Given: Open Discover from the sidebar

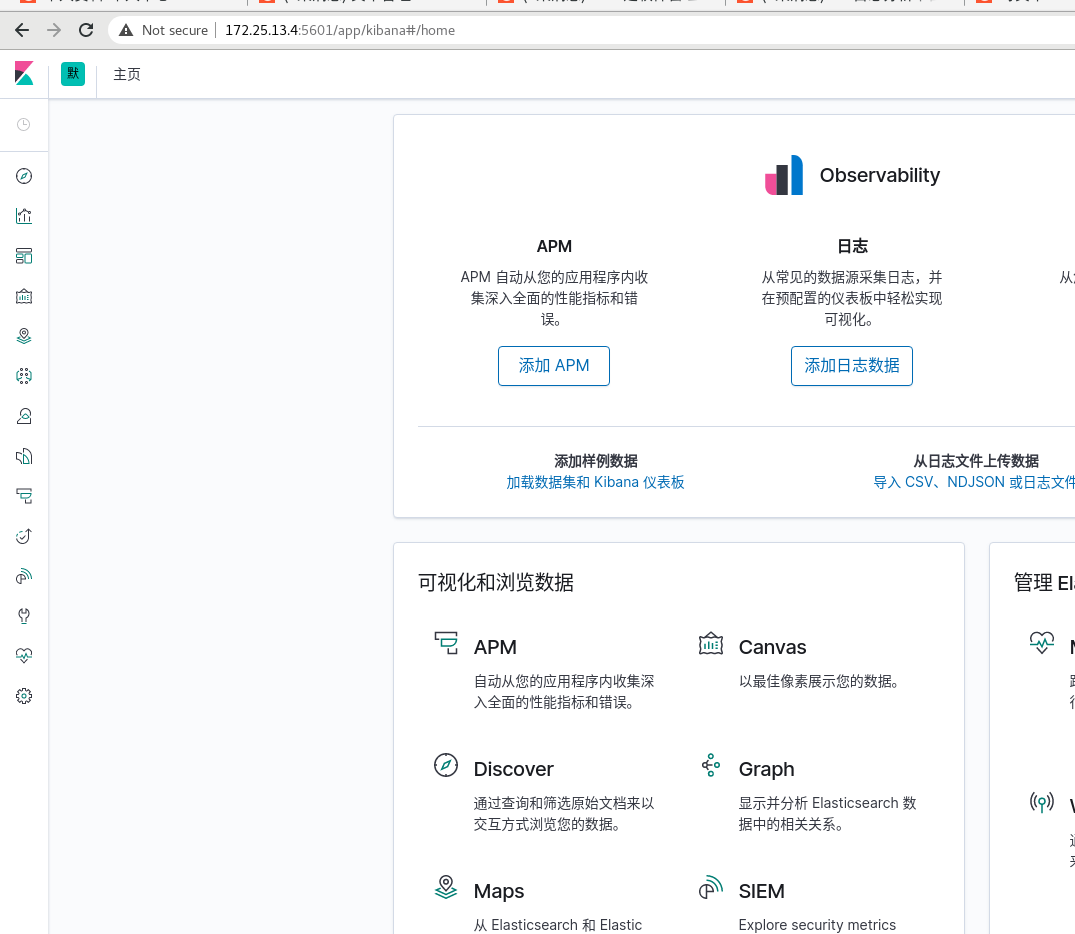Looking at the screenshot, I should pos(24,176).
